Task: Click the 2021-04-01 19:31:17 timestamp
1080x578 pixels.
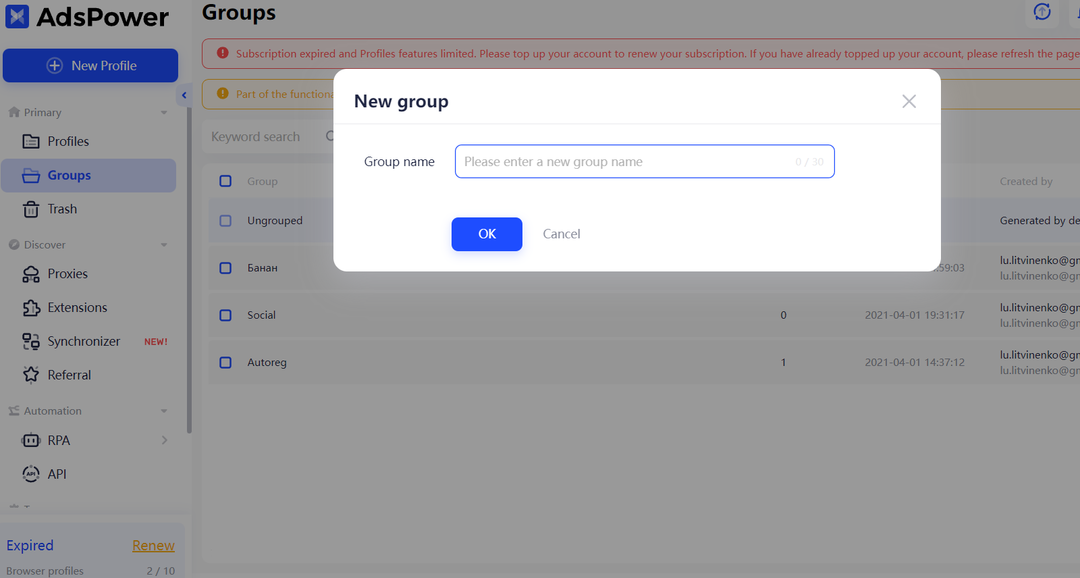Action: pyautogui.click(x=915, y=315)
